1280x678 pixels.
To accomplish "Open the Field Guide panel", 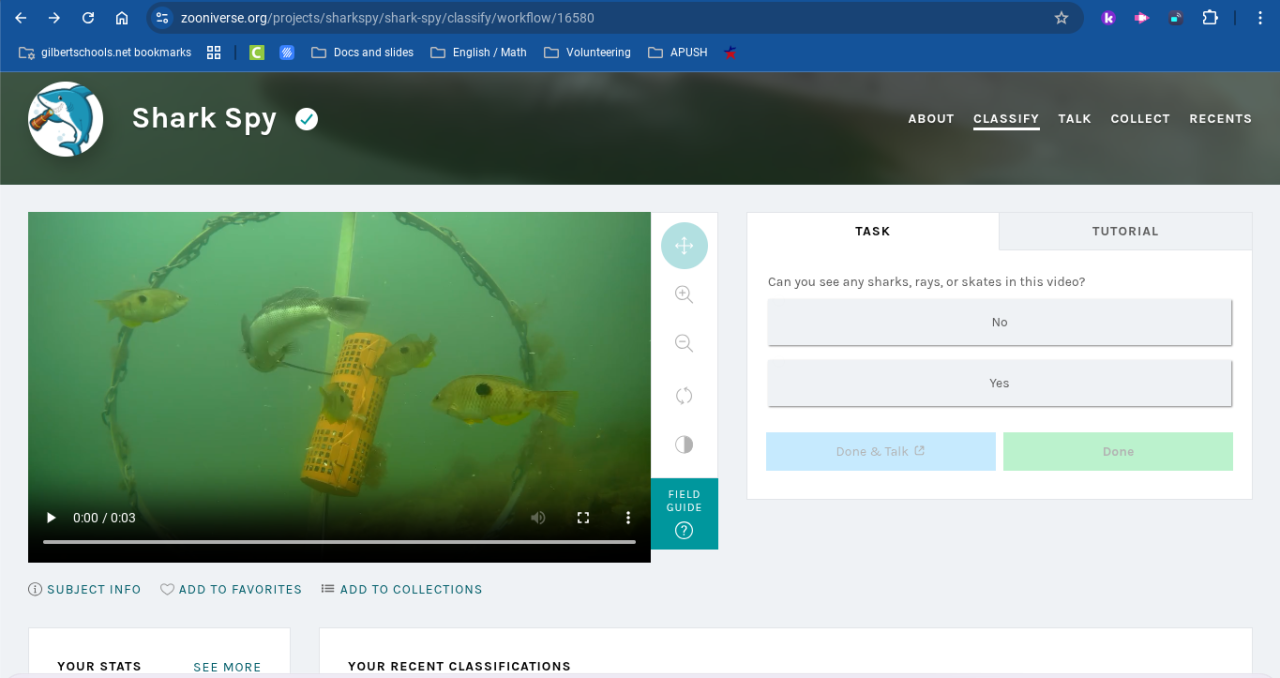I will coord(684,514).
